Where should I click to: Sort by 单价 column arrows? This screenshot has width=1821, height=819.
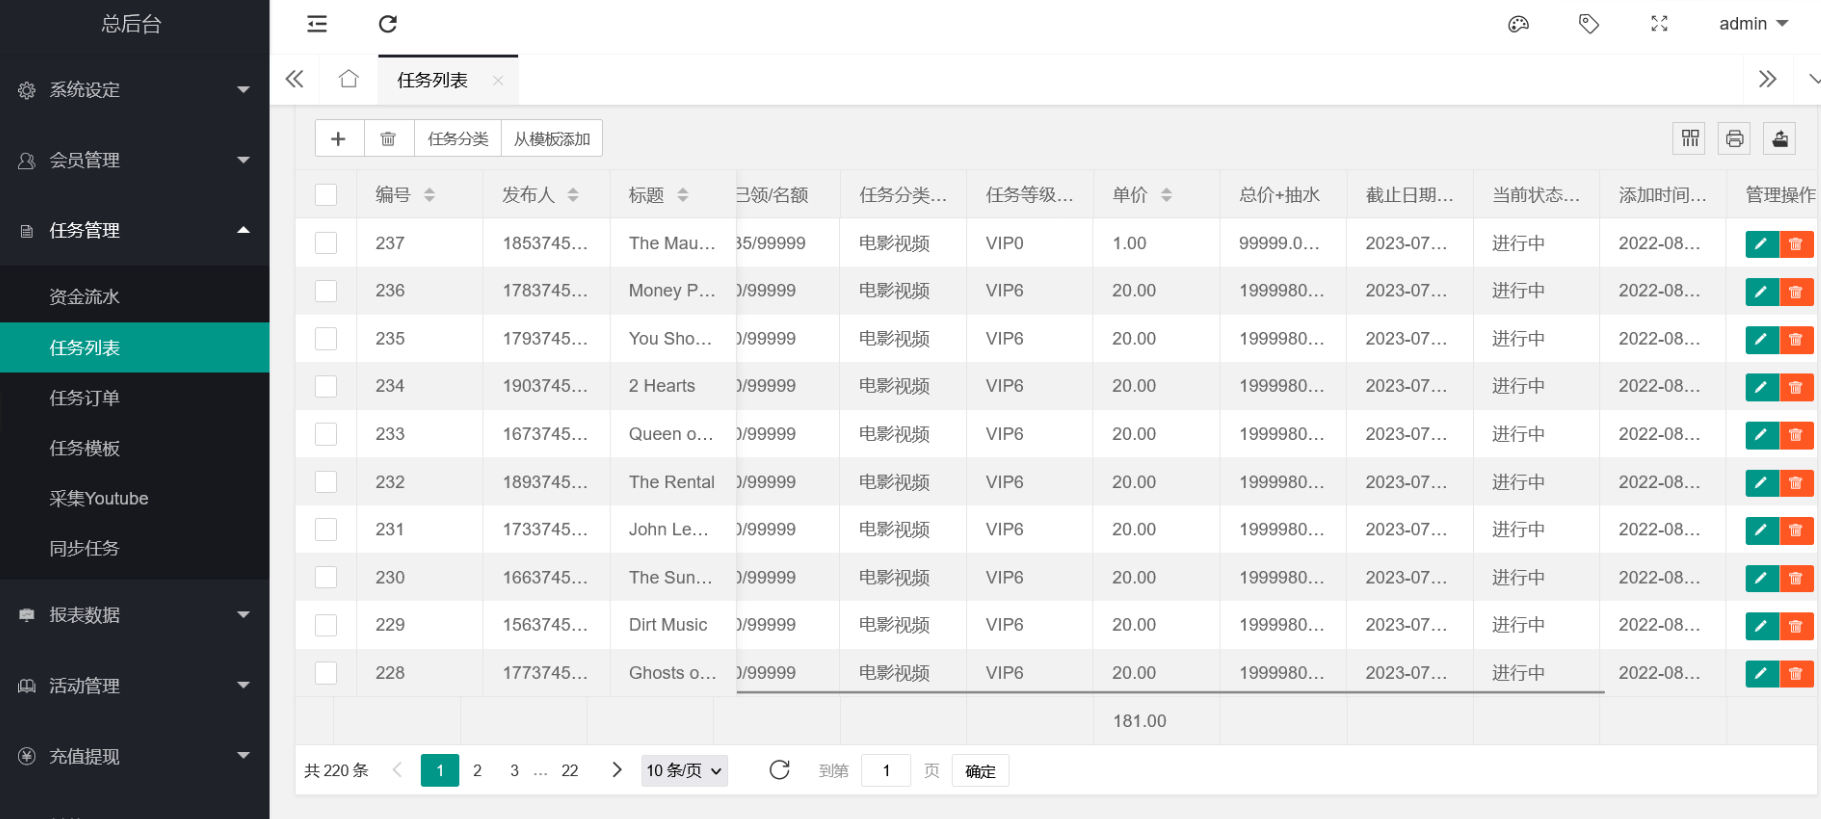(x=1166, y=195)
